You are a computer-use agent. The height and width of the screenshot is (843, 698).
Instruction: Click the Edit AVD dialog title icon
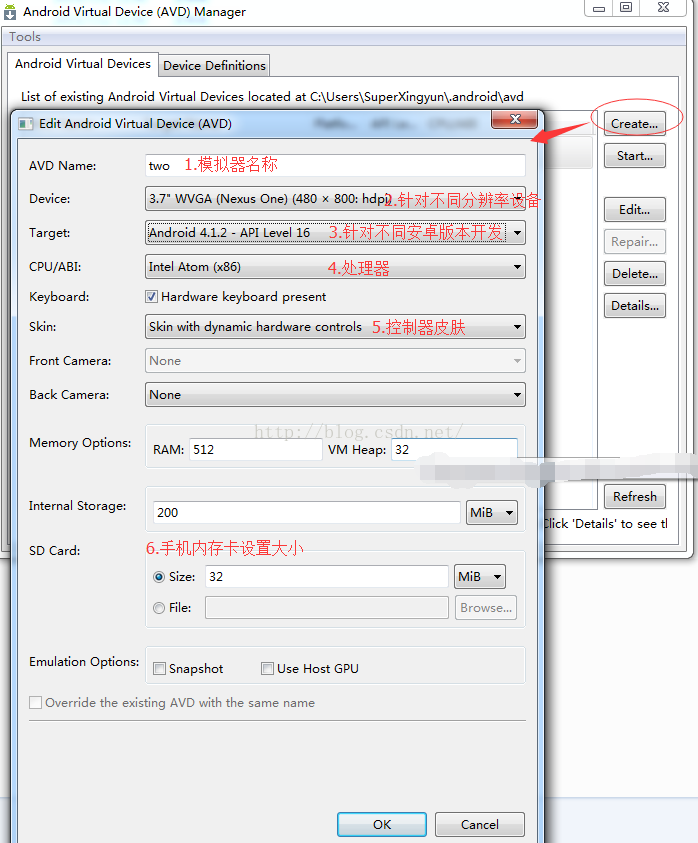tap(25, 123)
